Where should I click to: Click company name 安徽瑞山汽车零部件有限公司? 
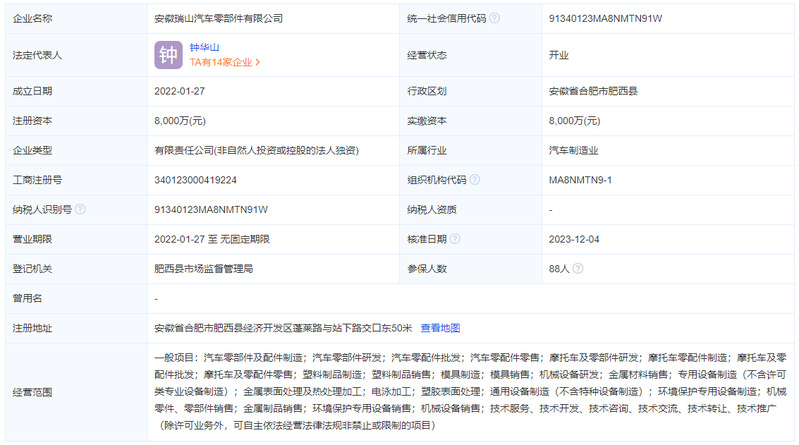[x=219, y=18]
